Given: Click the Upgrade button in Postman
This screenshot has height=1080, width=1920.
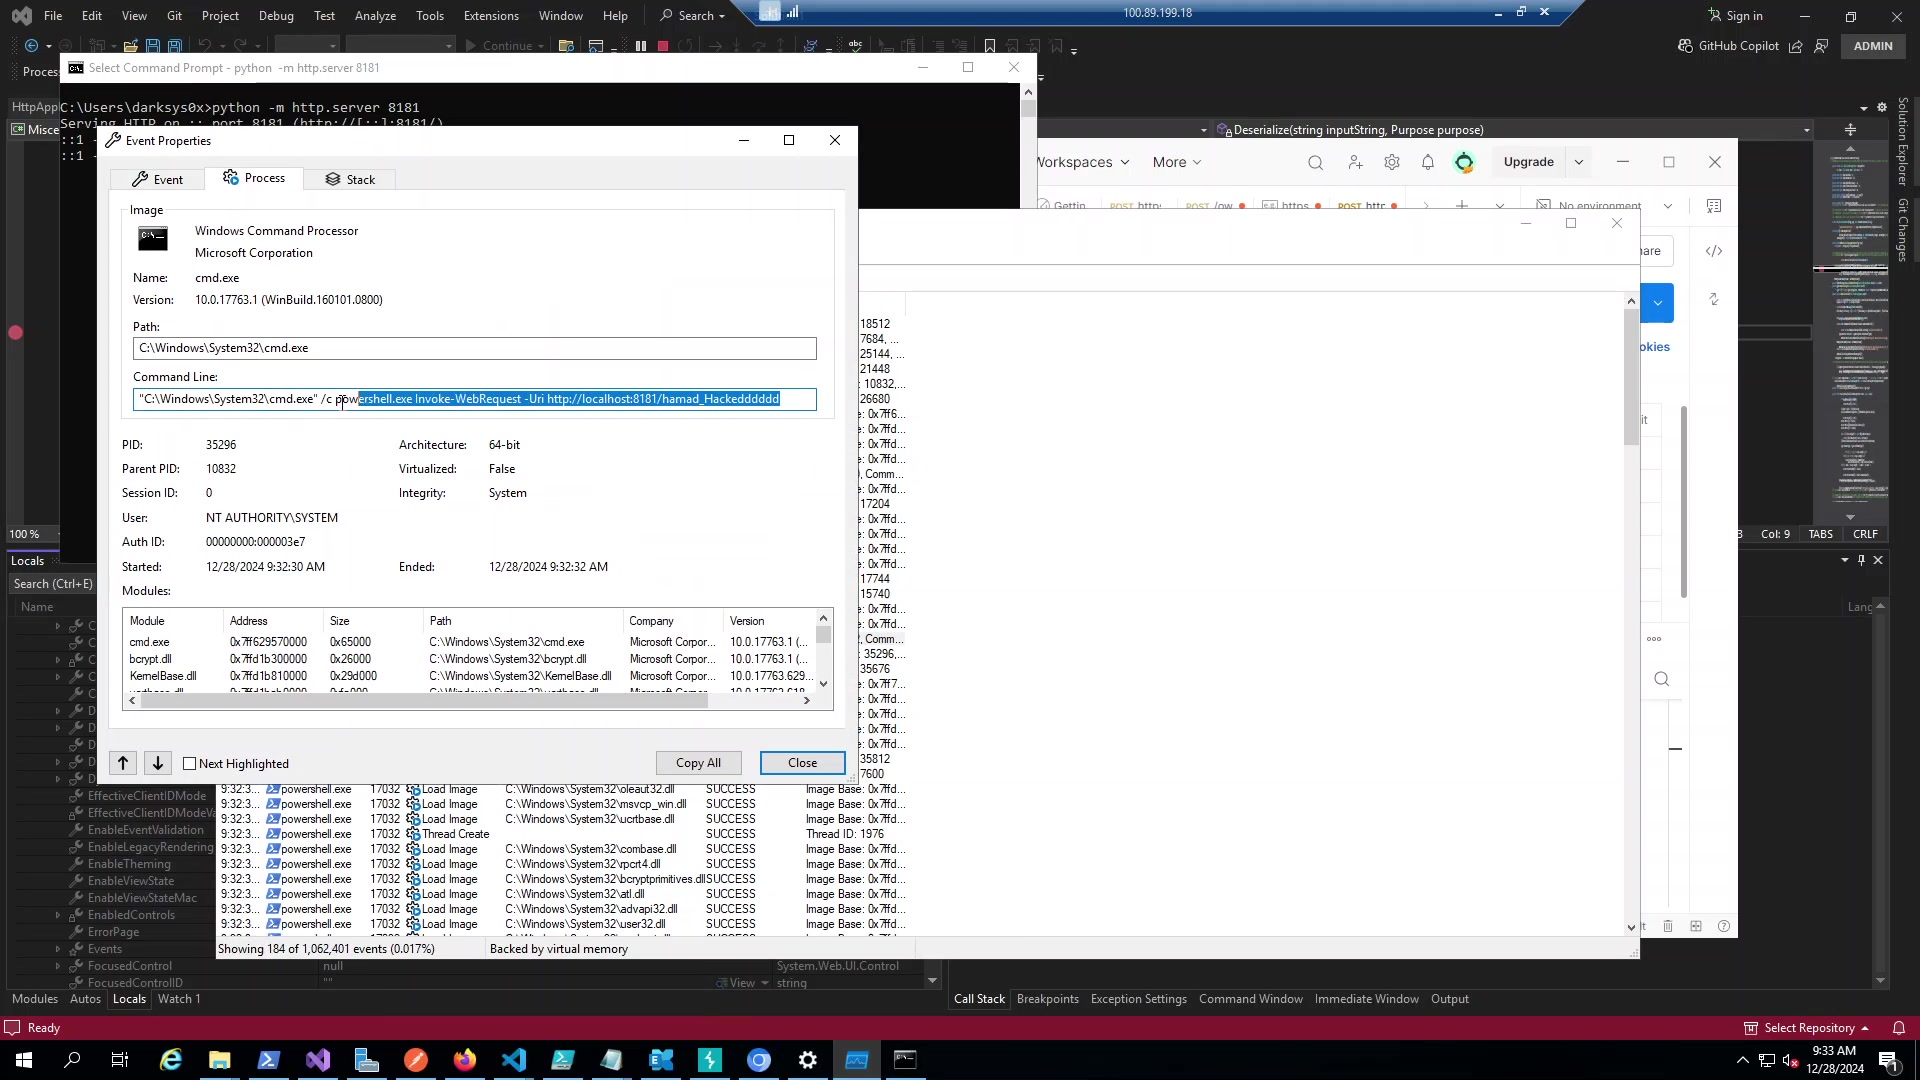Looking at the screenshot, I should pos(1528,162).
